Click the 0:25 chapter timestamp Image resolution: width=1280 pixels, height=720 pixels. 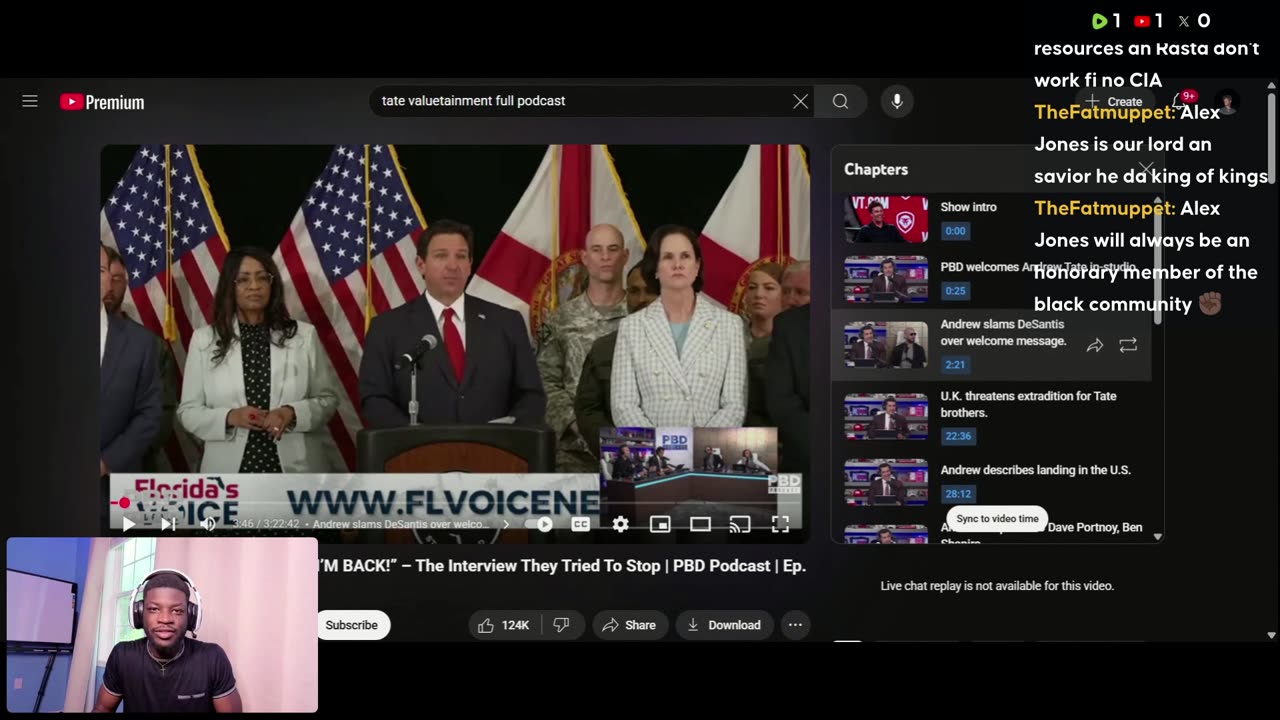955,291
